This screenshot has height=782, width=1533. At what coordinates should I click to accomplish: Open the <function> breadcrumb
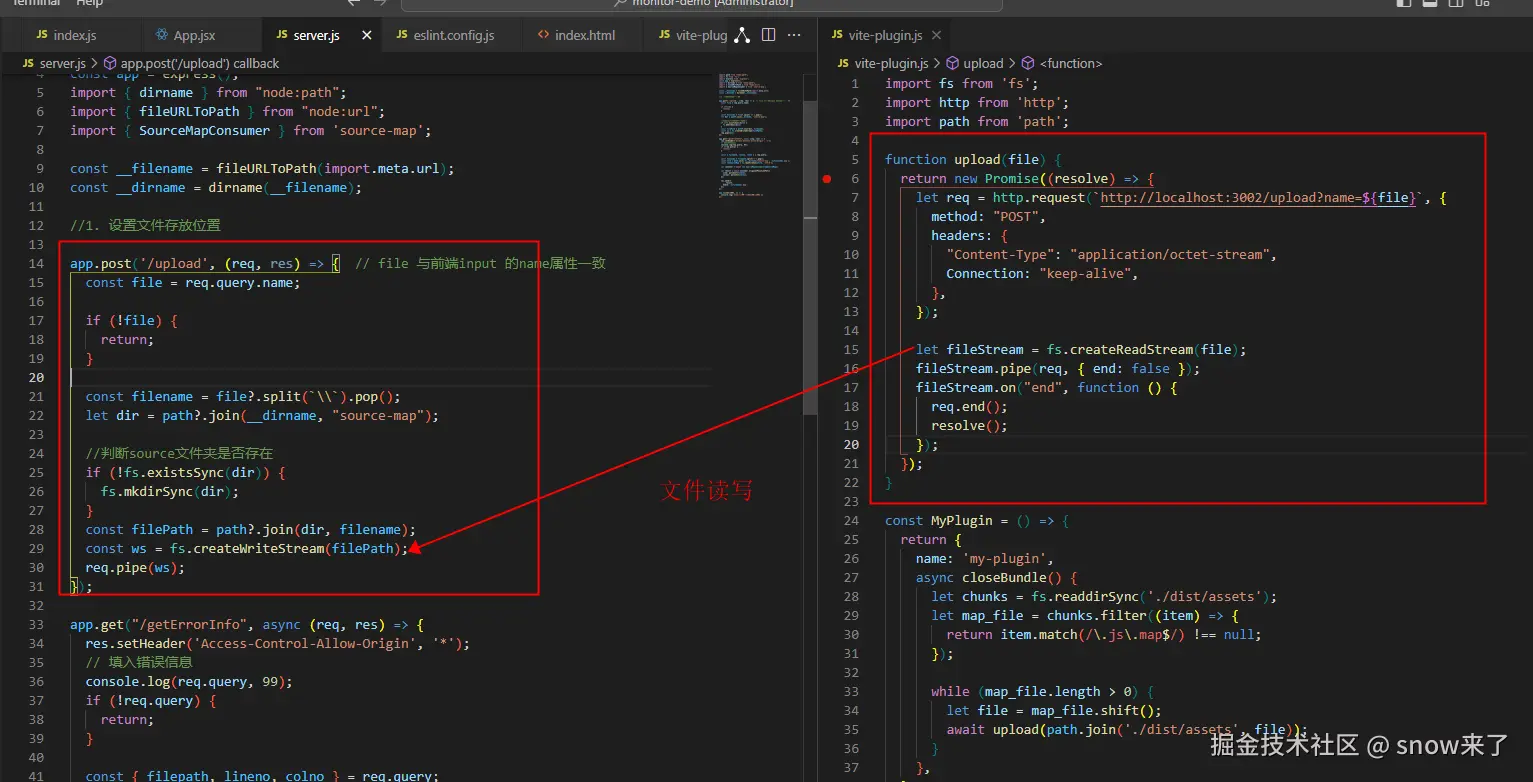click(x=1071, y=63)
